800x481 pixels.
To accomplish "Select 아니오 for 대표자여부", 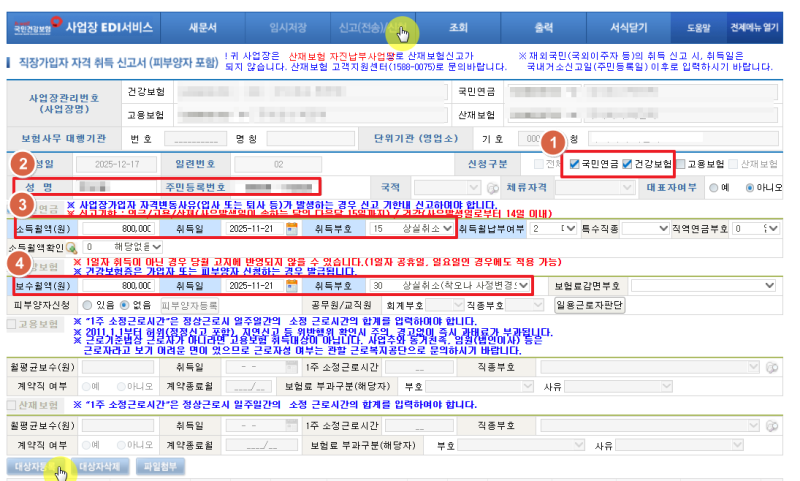I will coord(749,188).
